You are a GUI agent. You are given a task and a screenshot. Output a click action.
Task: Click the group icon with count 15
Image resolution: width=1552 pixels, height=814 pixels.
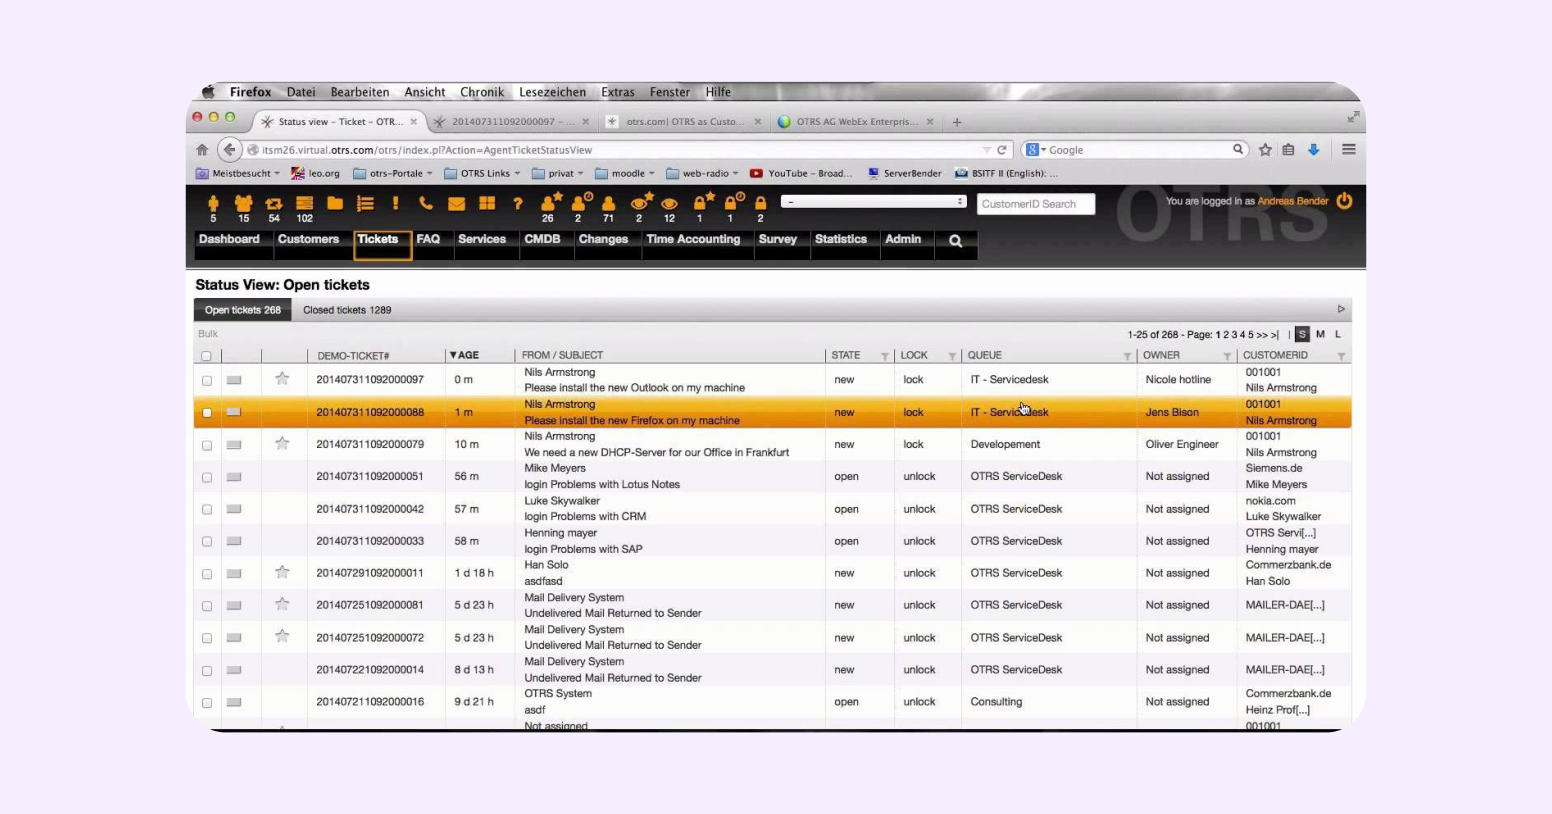click(243, 204)
